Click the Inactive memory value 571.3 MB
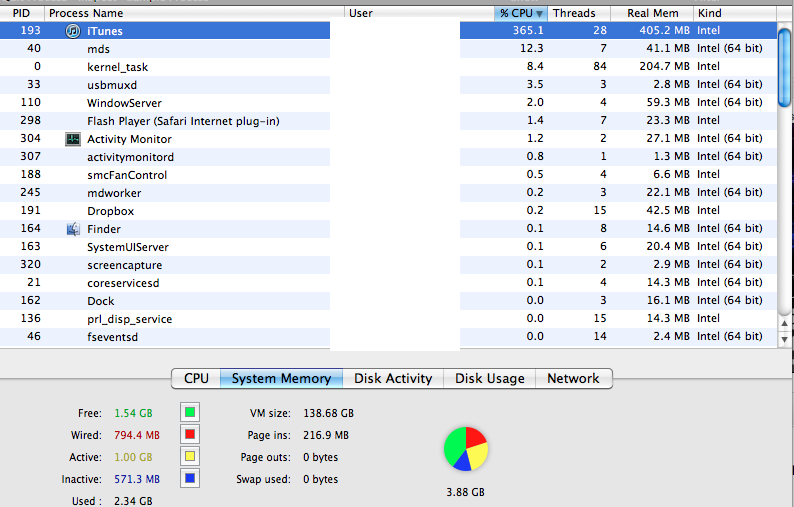 137,479
